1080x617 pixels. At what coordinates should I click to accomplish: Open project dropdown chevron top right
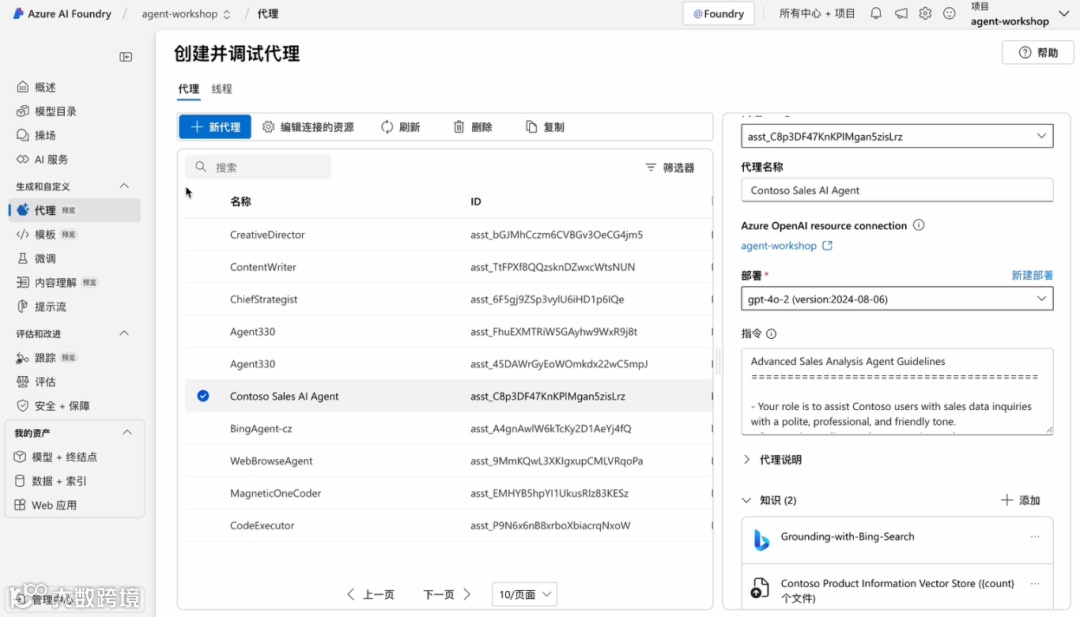tap(1063, 14)
